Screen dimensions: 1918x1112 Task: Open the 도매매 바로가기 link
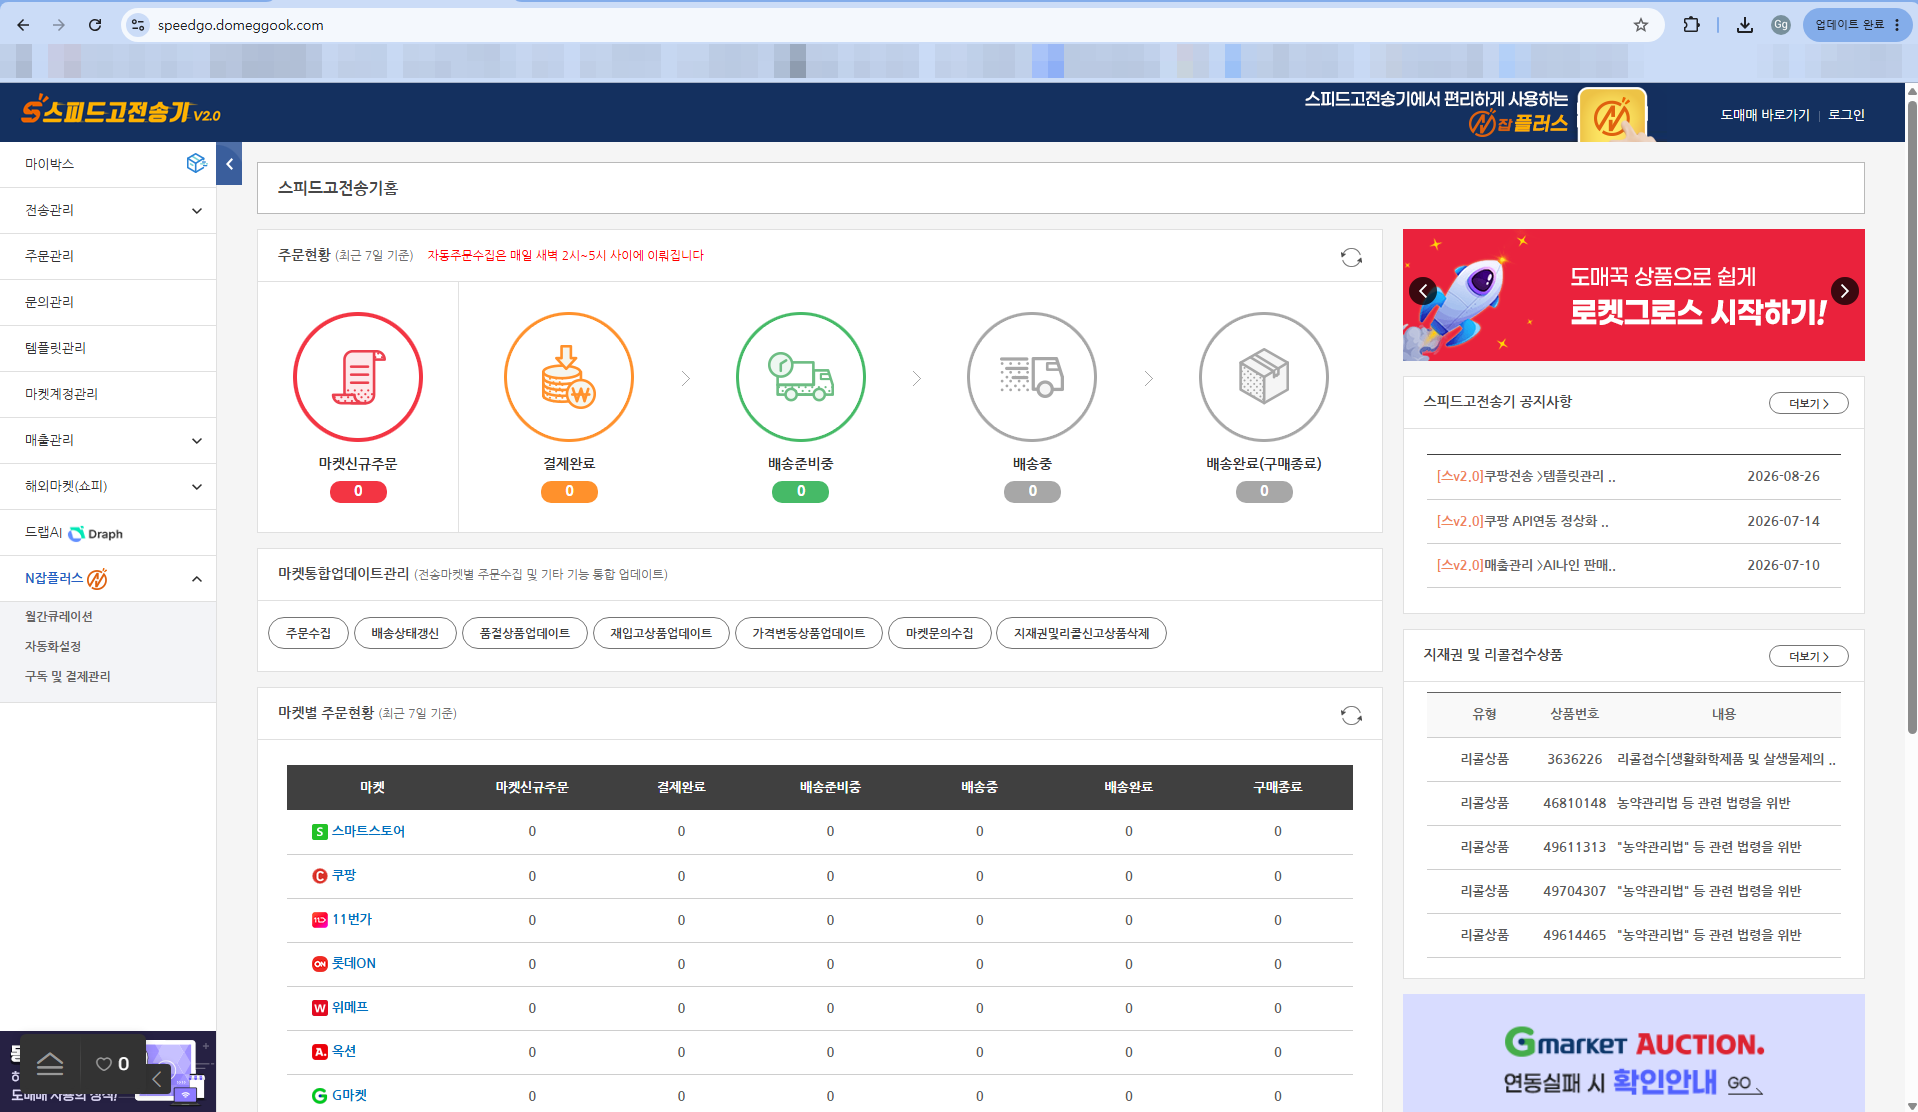click(x=1765, y=115)
